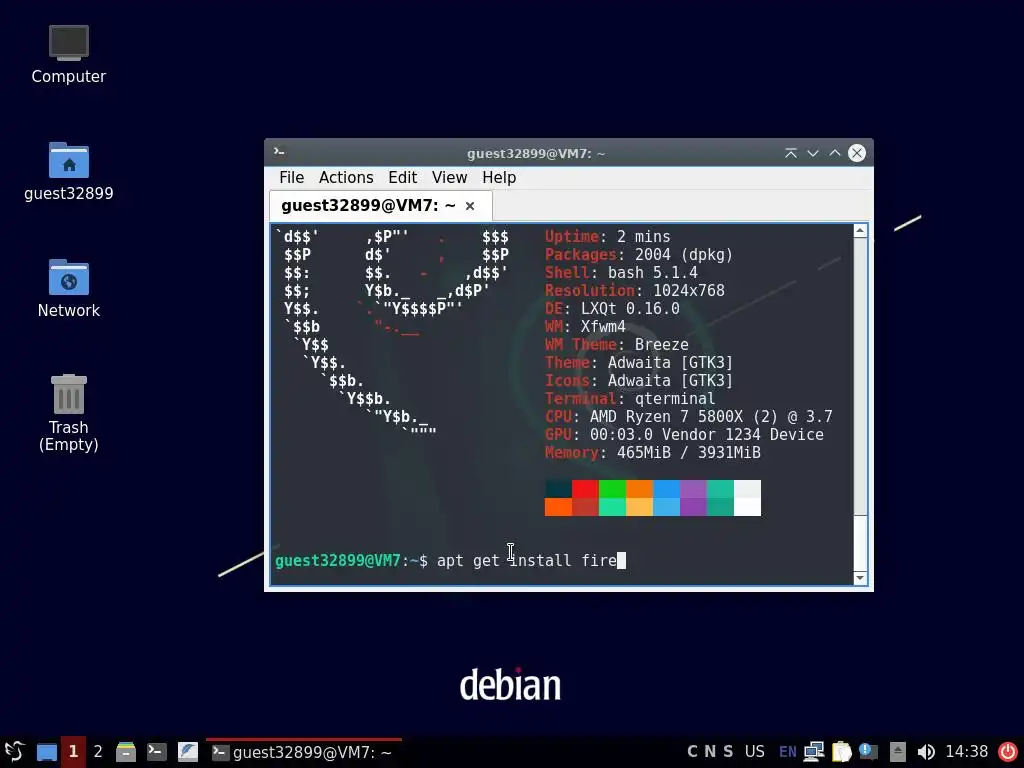Click the show desktop icon in taskbar

coord(46,752)
